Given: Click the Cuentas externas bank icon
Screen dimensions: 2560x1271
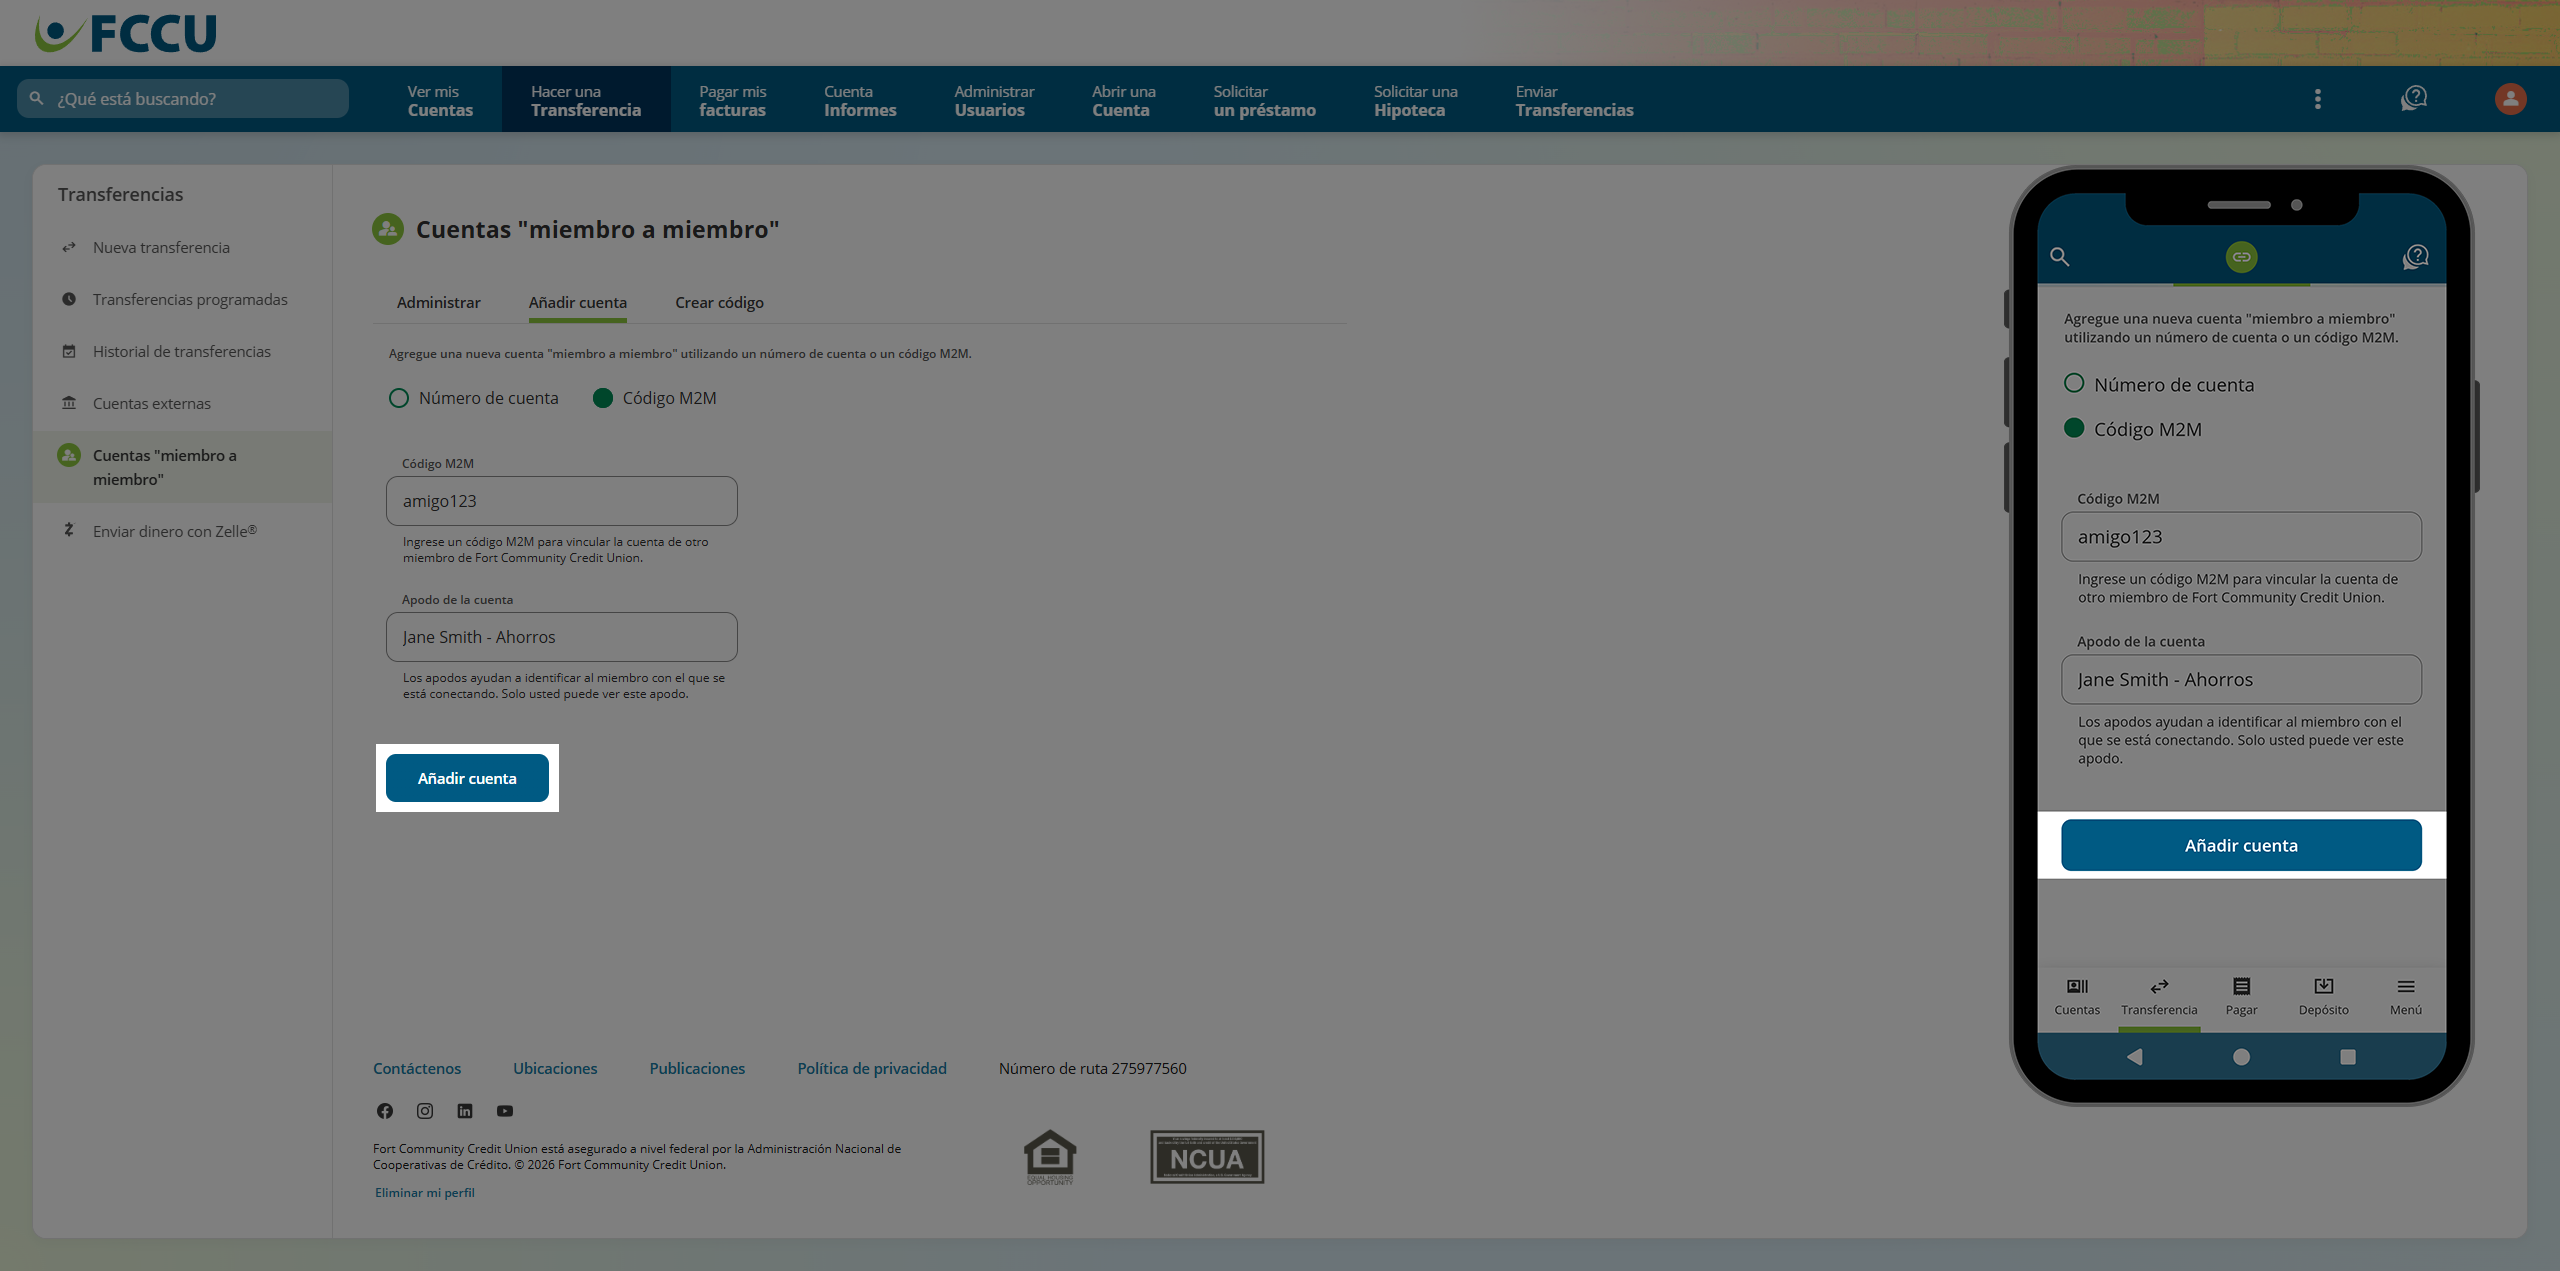Looking at the screenshot, I should click(69, 403).
